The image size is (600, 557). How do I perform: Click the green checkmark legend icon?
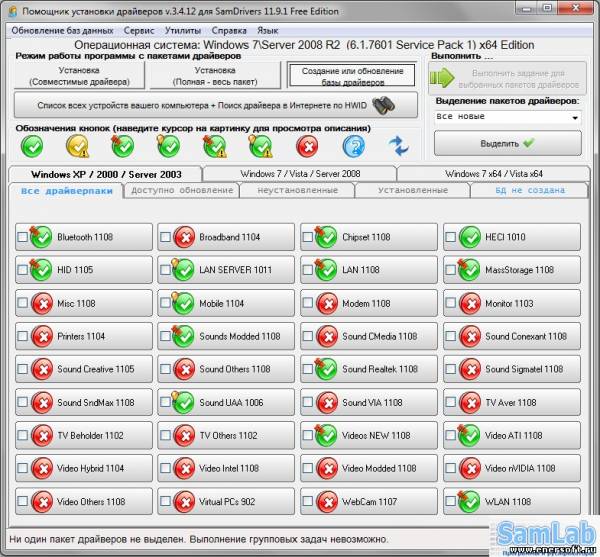pos(32,147)
